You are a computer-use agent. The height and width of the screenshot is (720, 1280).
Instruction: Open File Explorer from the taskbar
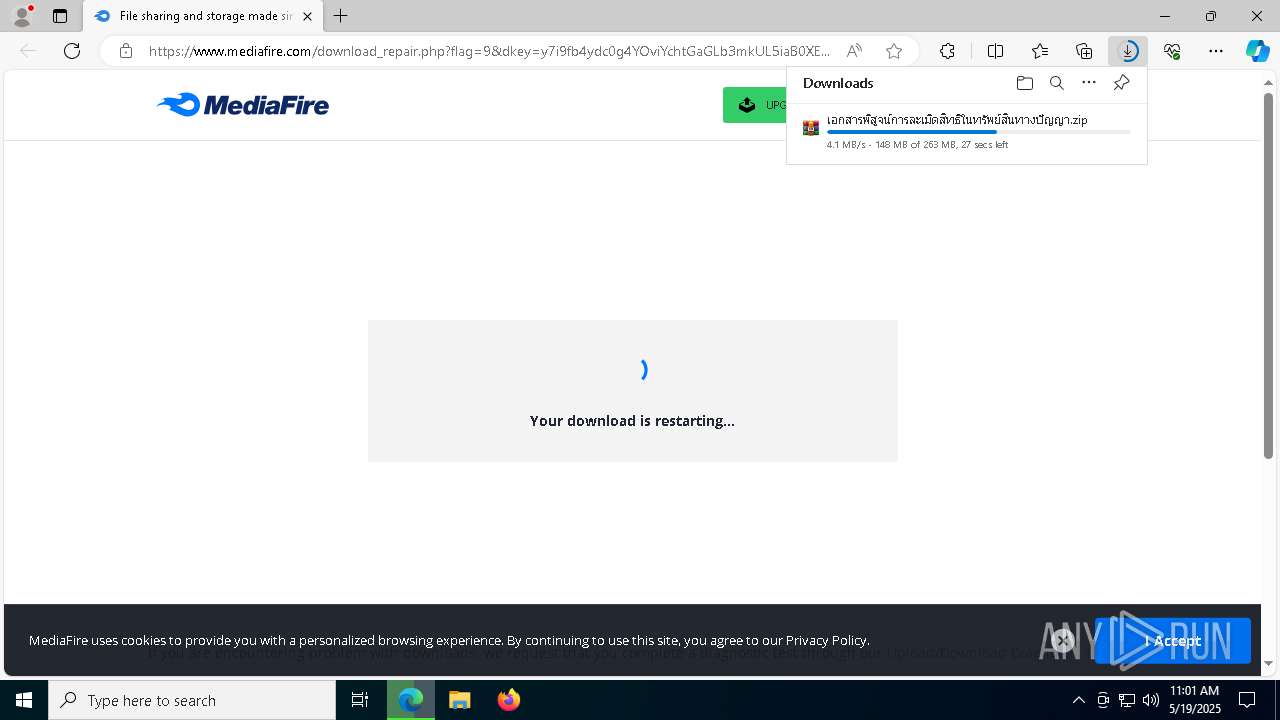click(460, 700)
